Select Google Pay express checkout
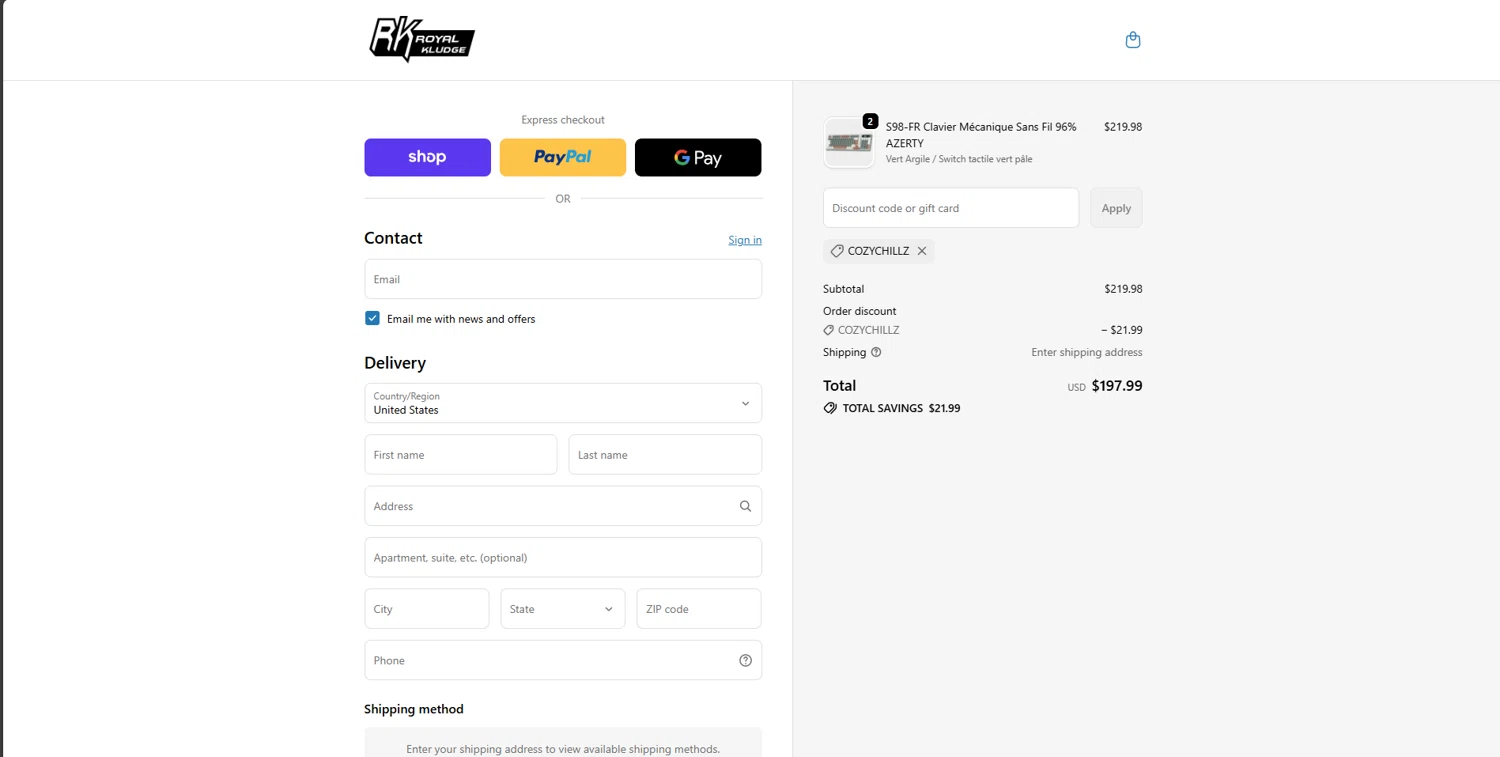1500x757 pixels. [x=698, y=157]
